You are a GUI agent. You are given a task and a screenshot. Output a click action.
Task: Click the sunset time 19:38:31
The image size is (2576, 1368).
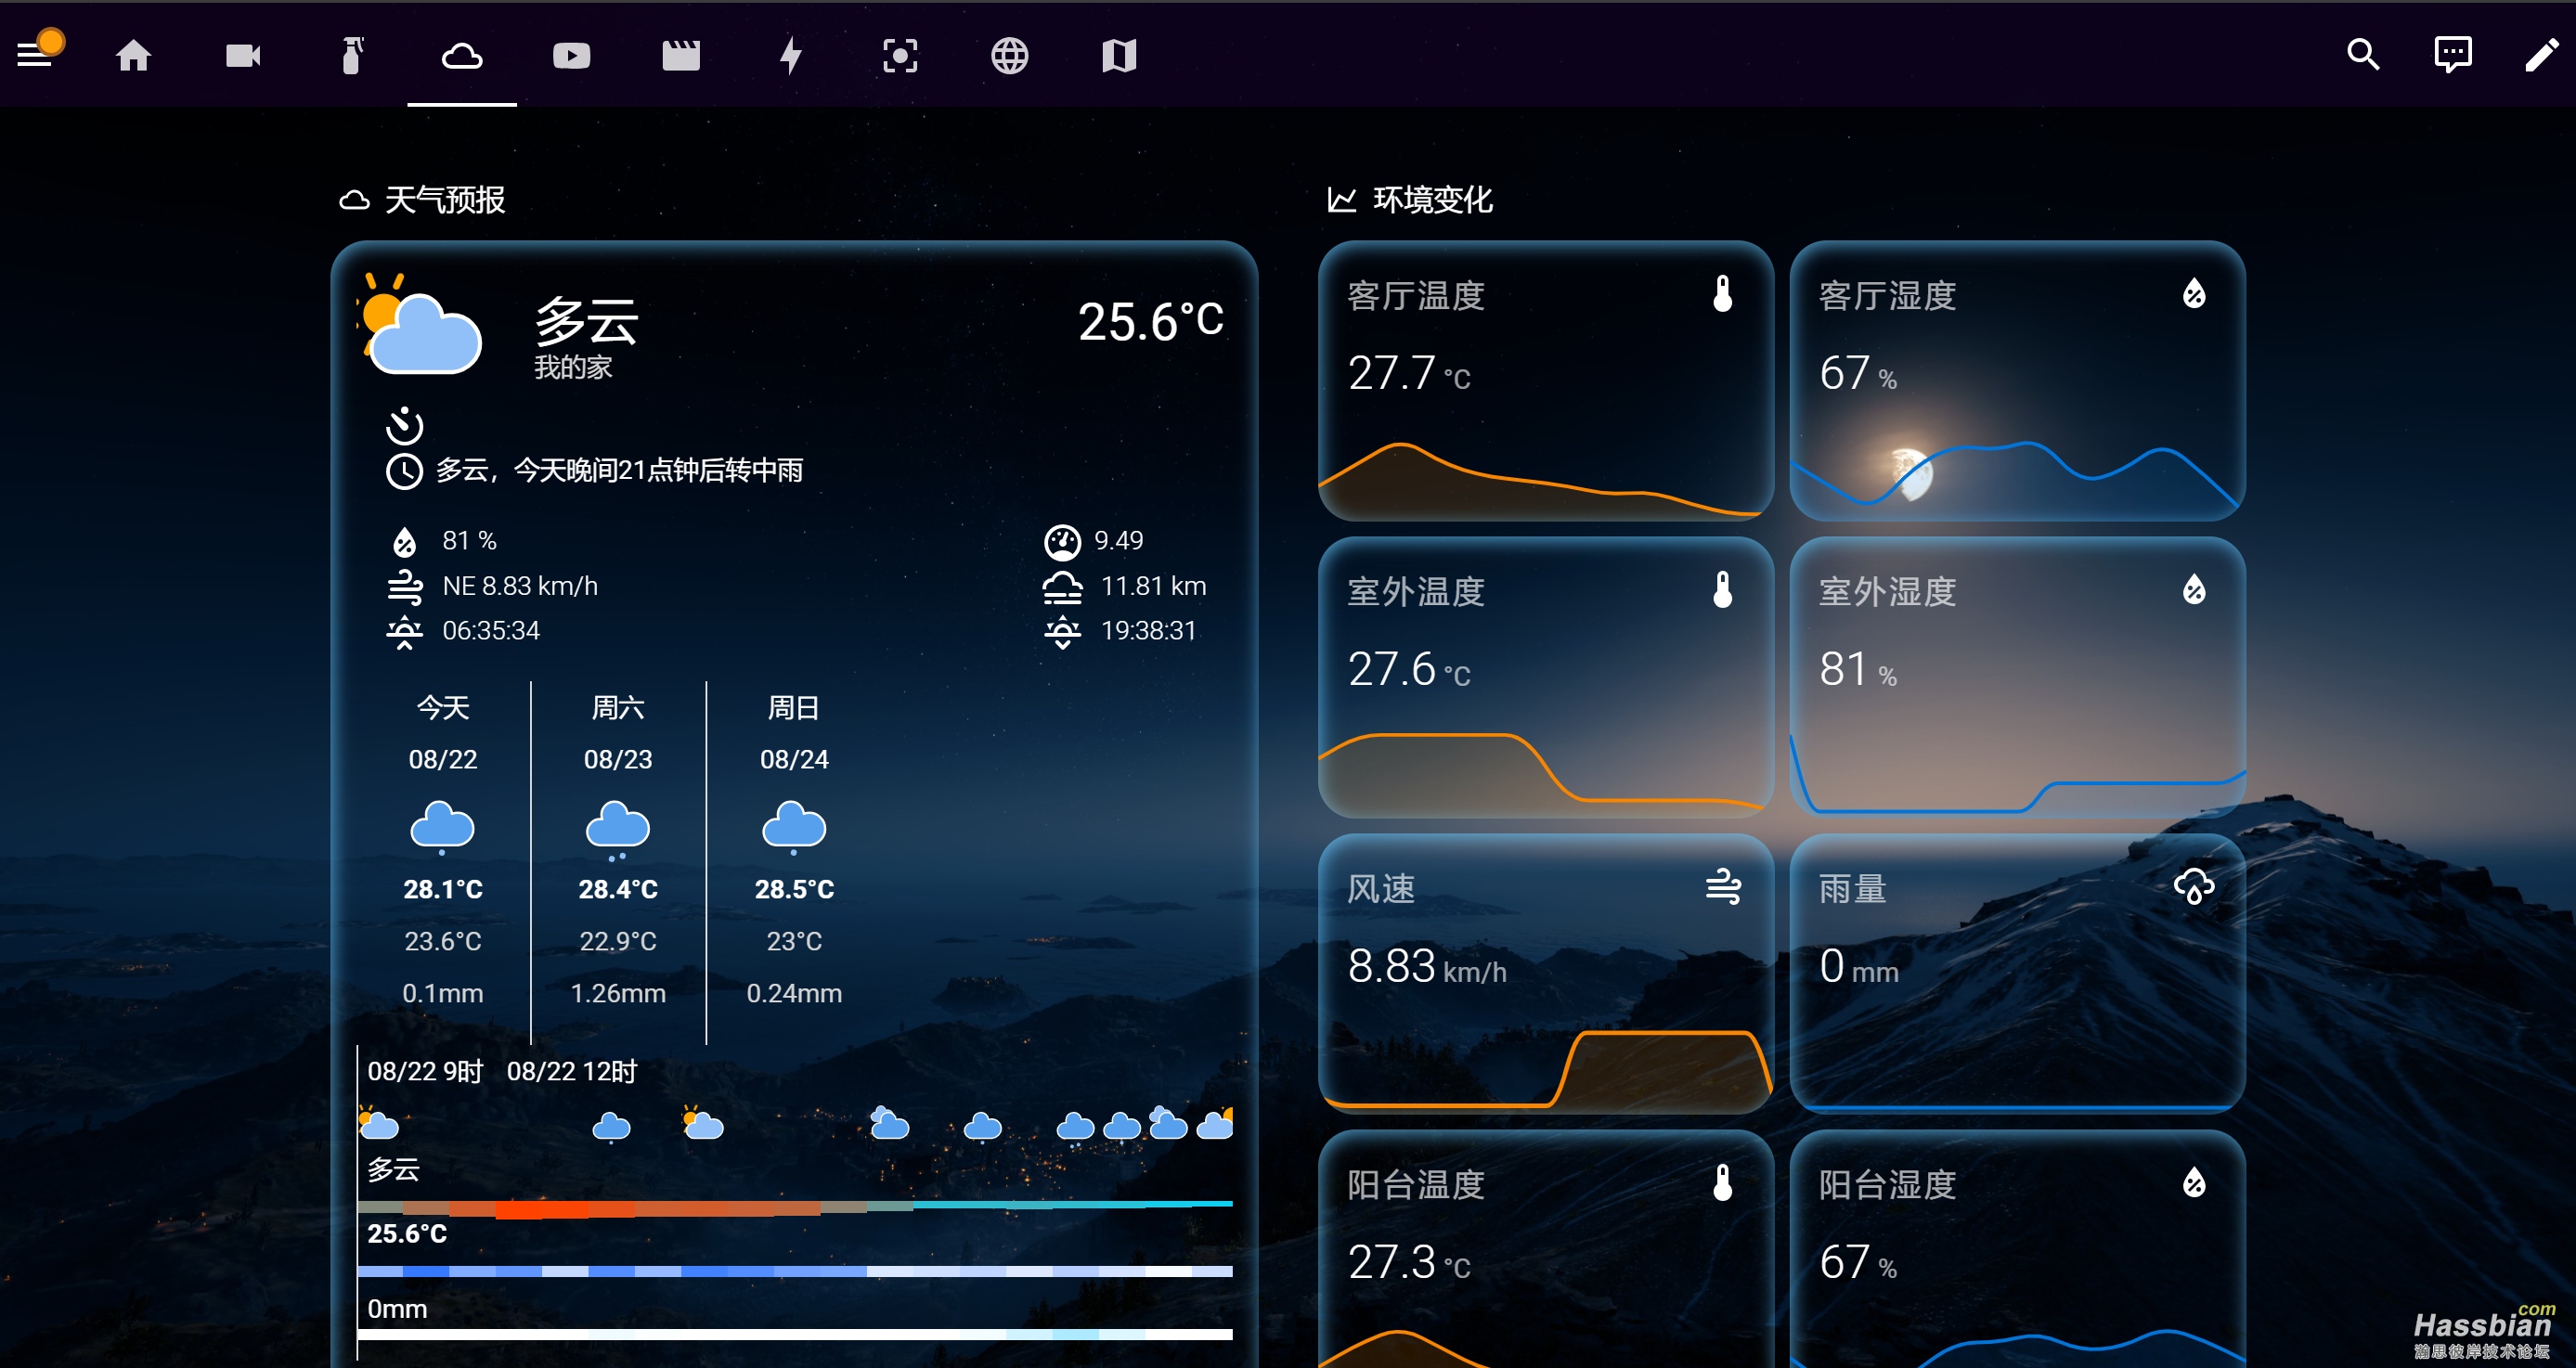pos(1148,631)
